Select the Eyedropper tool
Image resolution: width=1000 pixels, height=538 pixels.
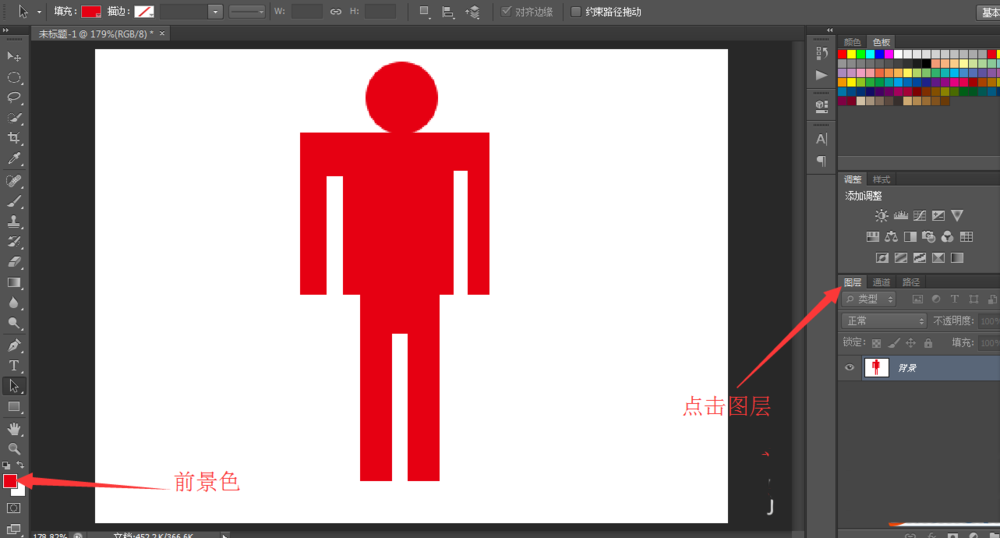click(14, 159)
